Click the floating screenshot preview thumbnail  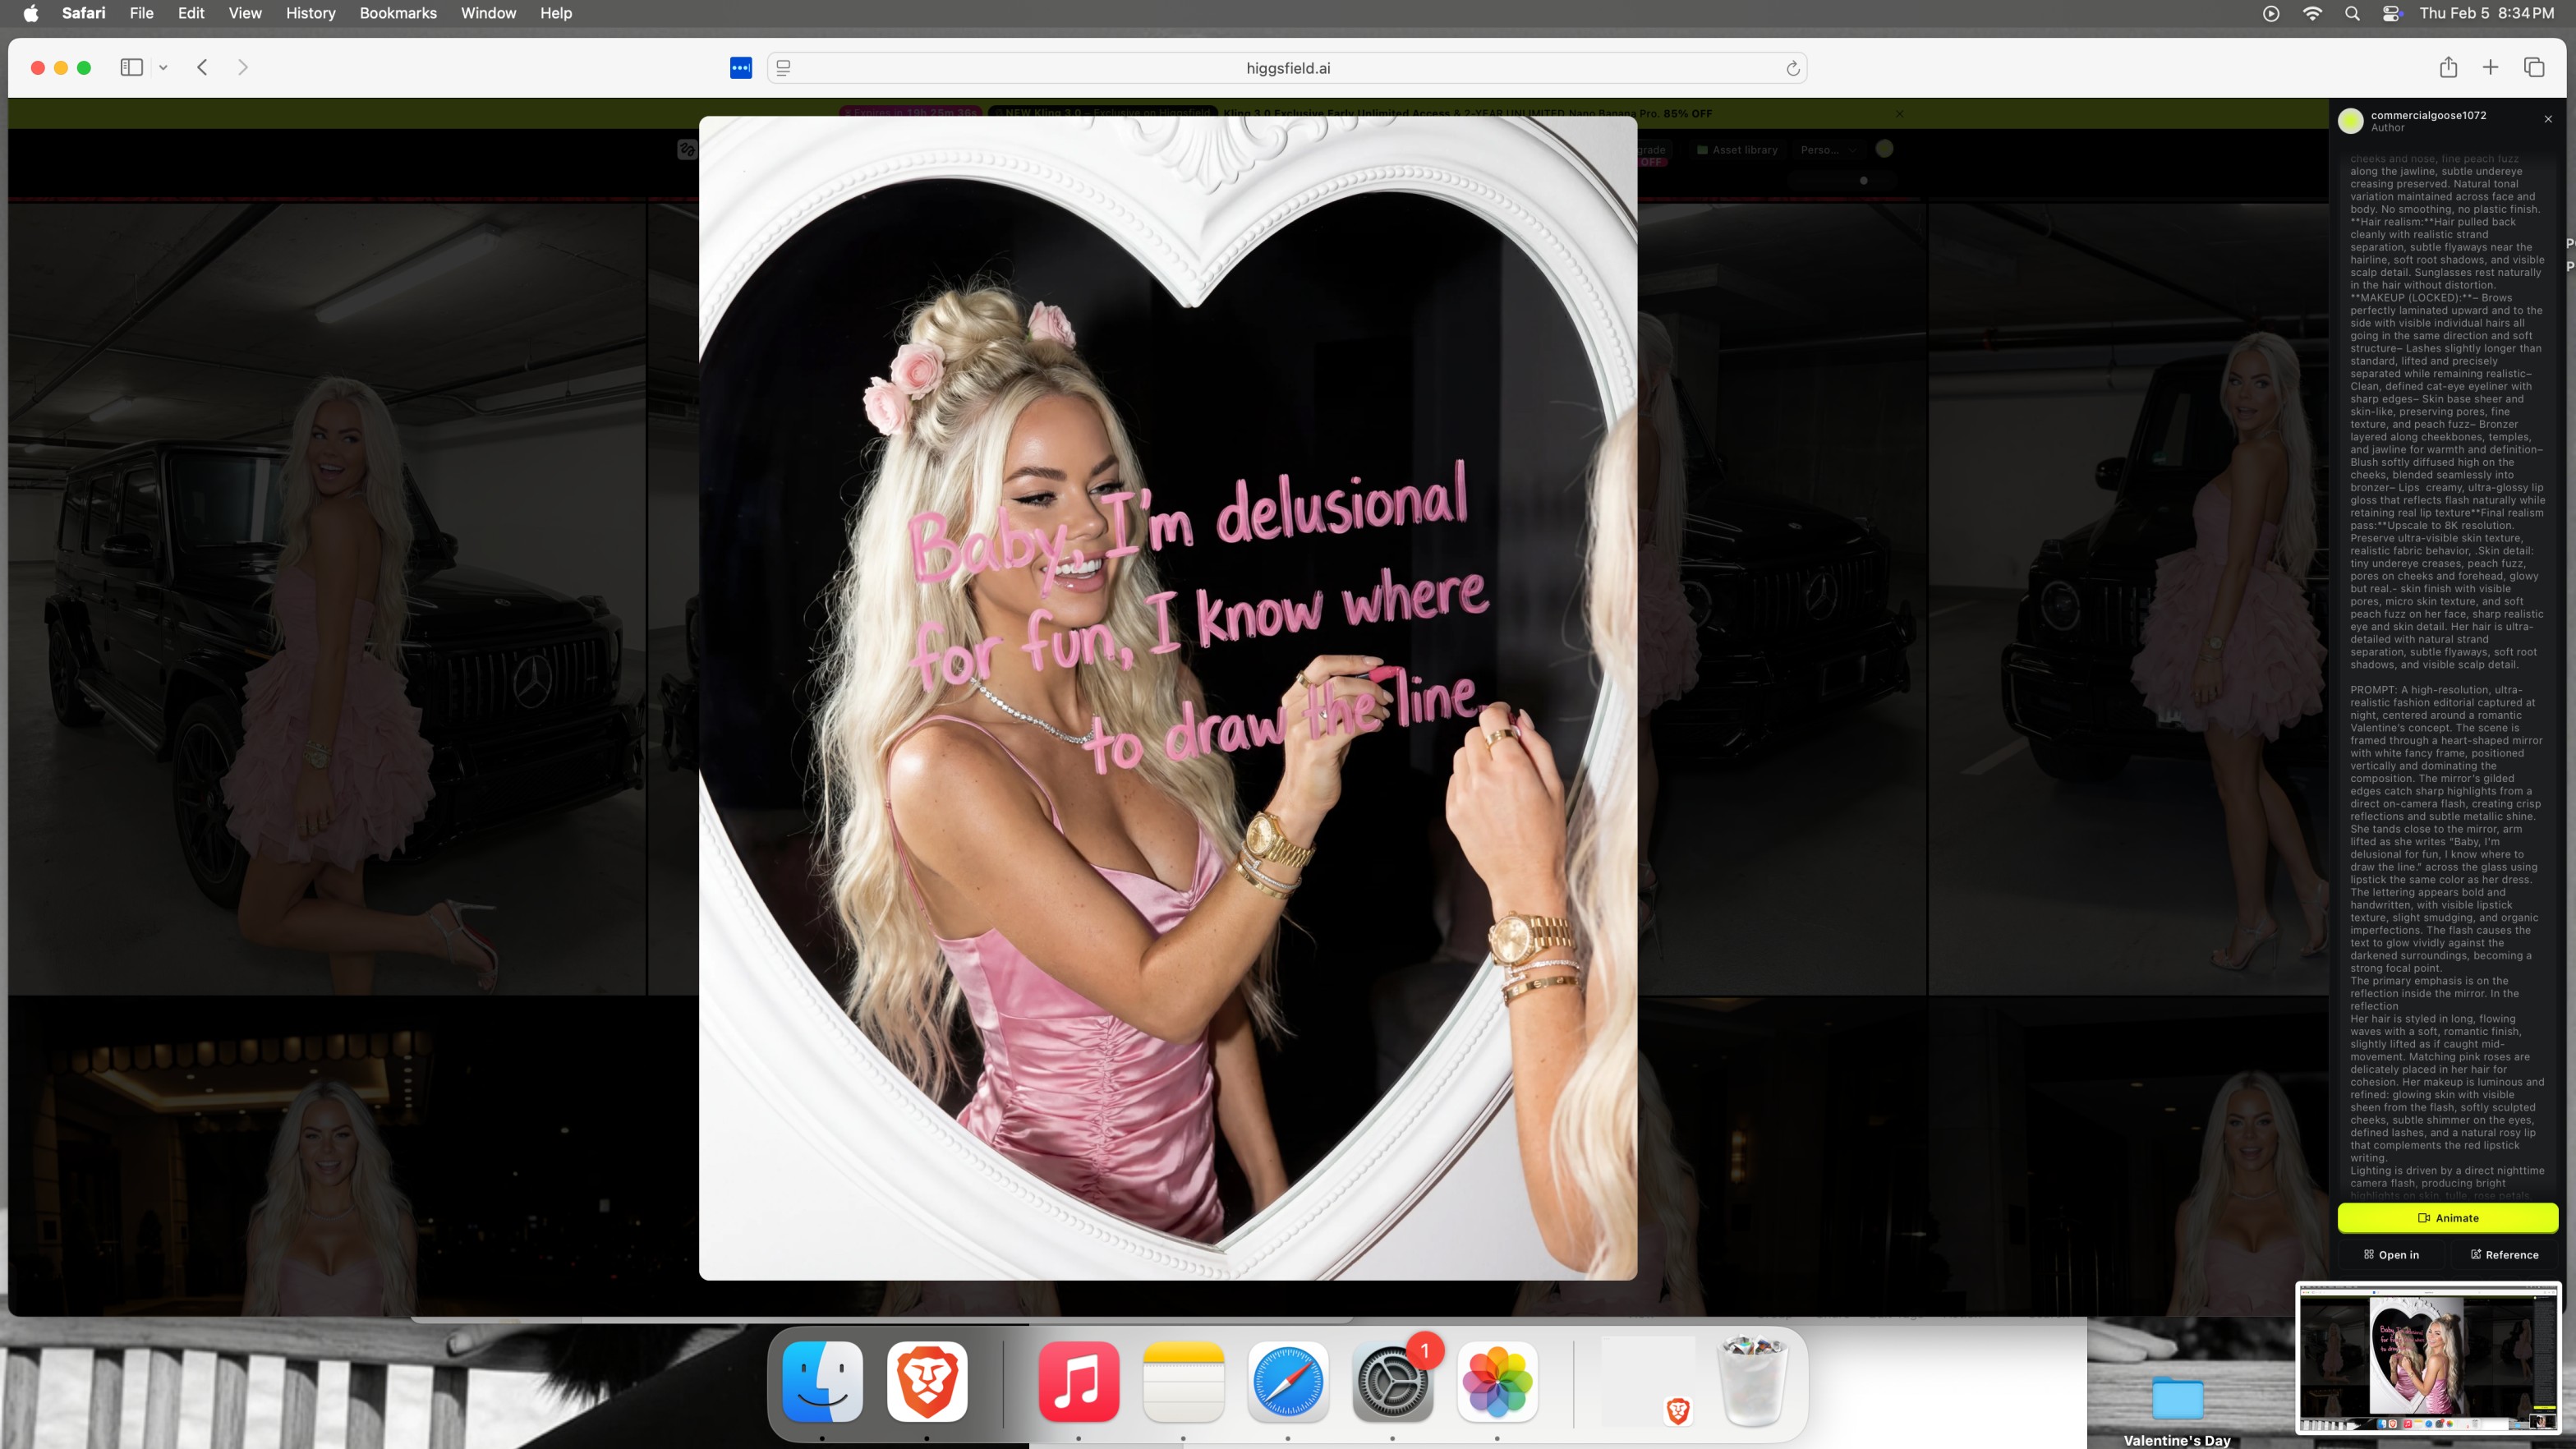pos(2428,1359)
